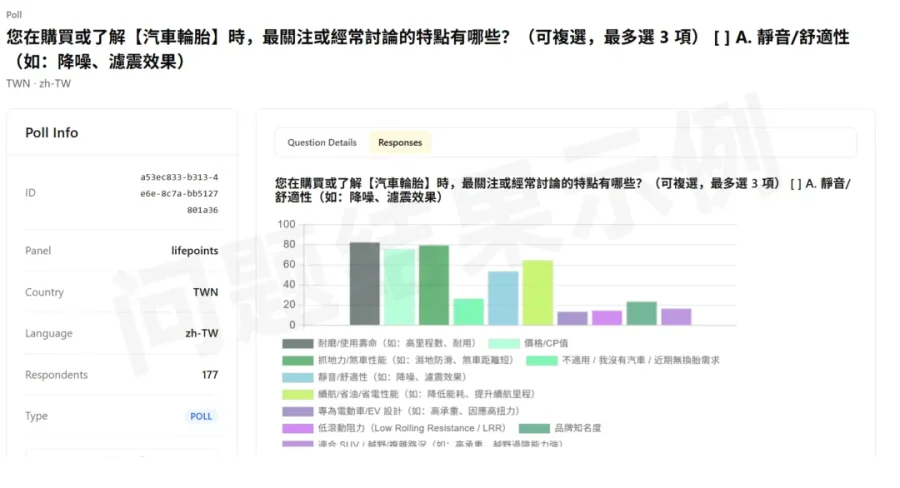Switch to the Question Details tab
Image resolution: width=900 pixels, height=488 pixels.
pyautogui.click(x=322, y=142)
